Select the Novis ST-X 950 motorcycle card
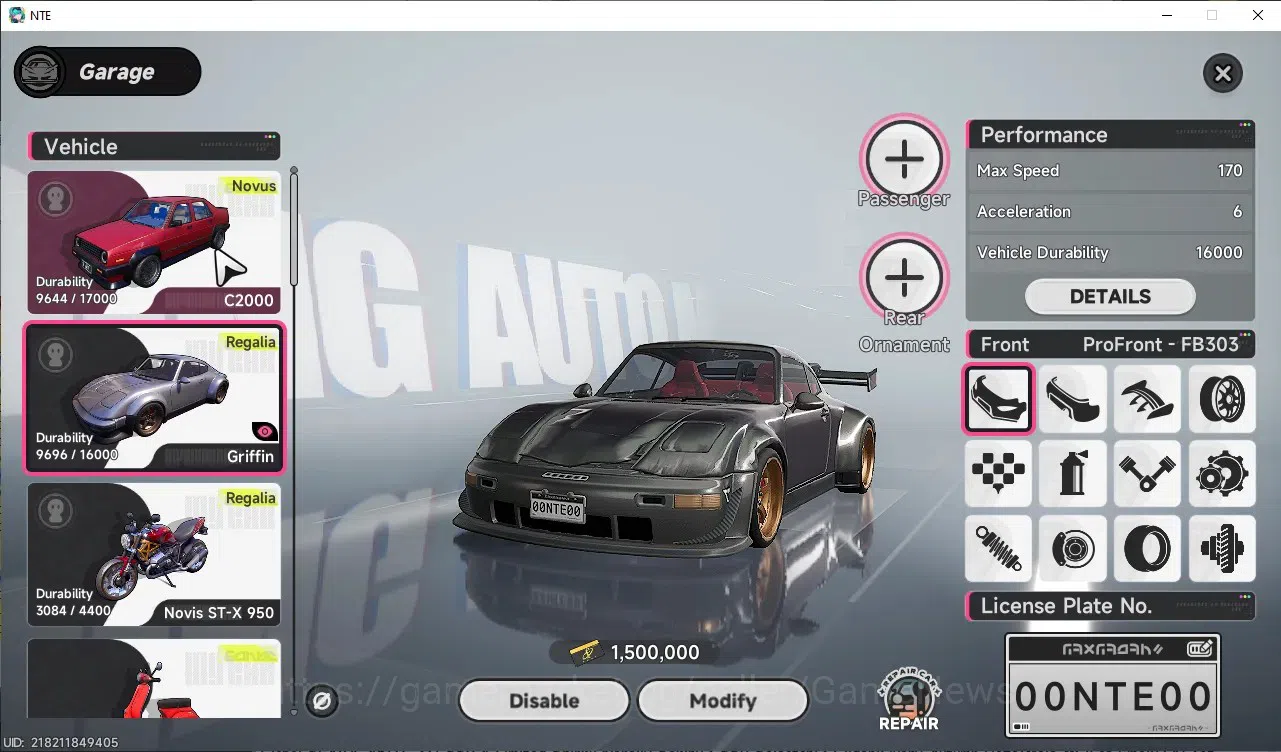The image size is (1281, 752). (154, 554)
